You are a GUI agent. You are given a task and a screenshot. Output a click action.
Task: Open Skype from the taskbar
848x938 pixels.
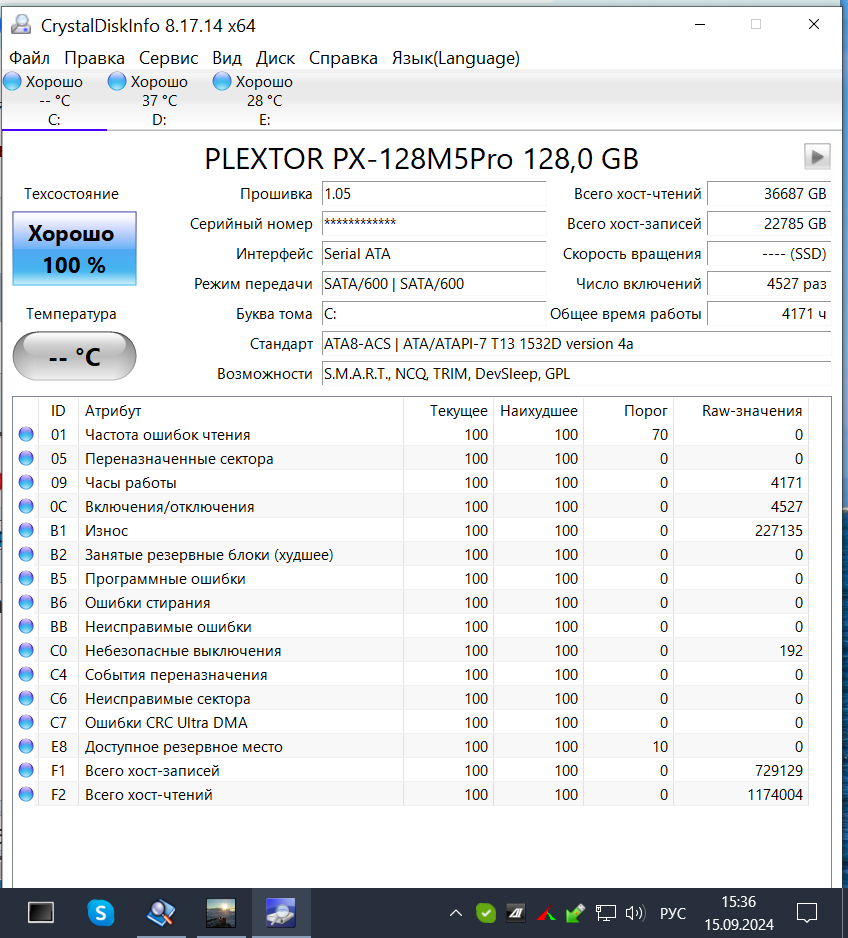tap(100, 913)
